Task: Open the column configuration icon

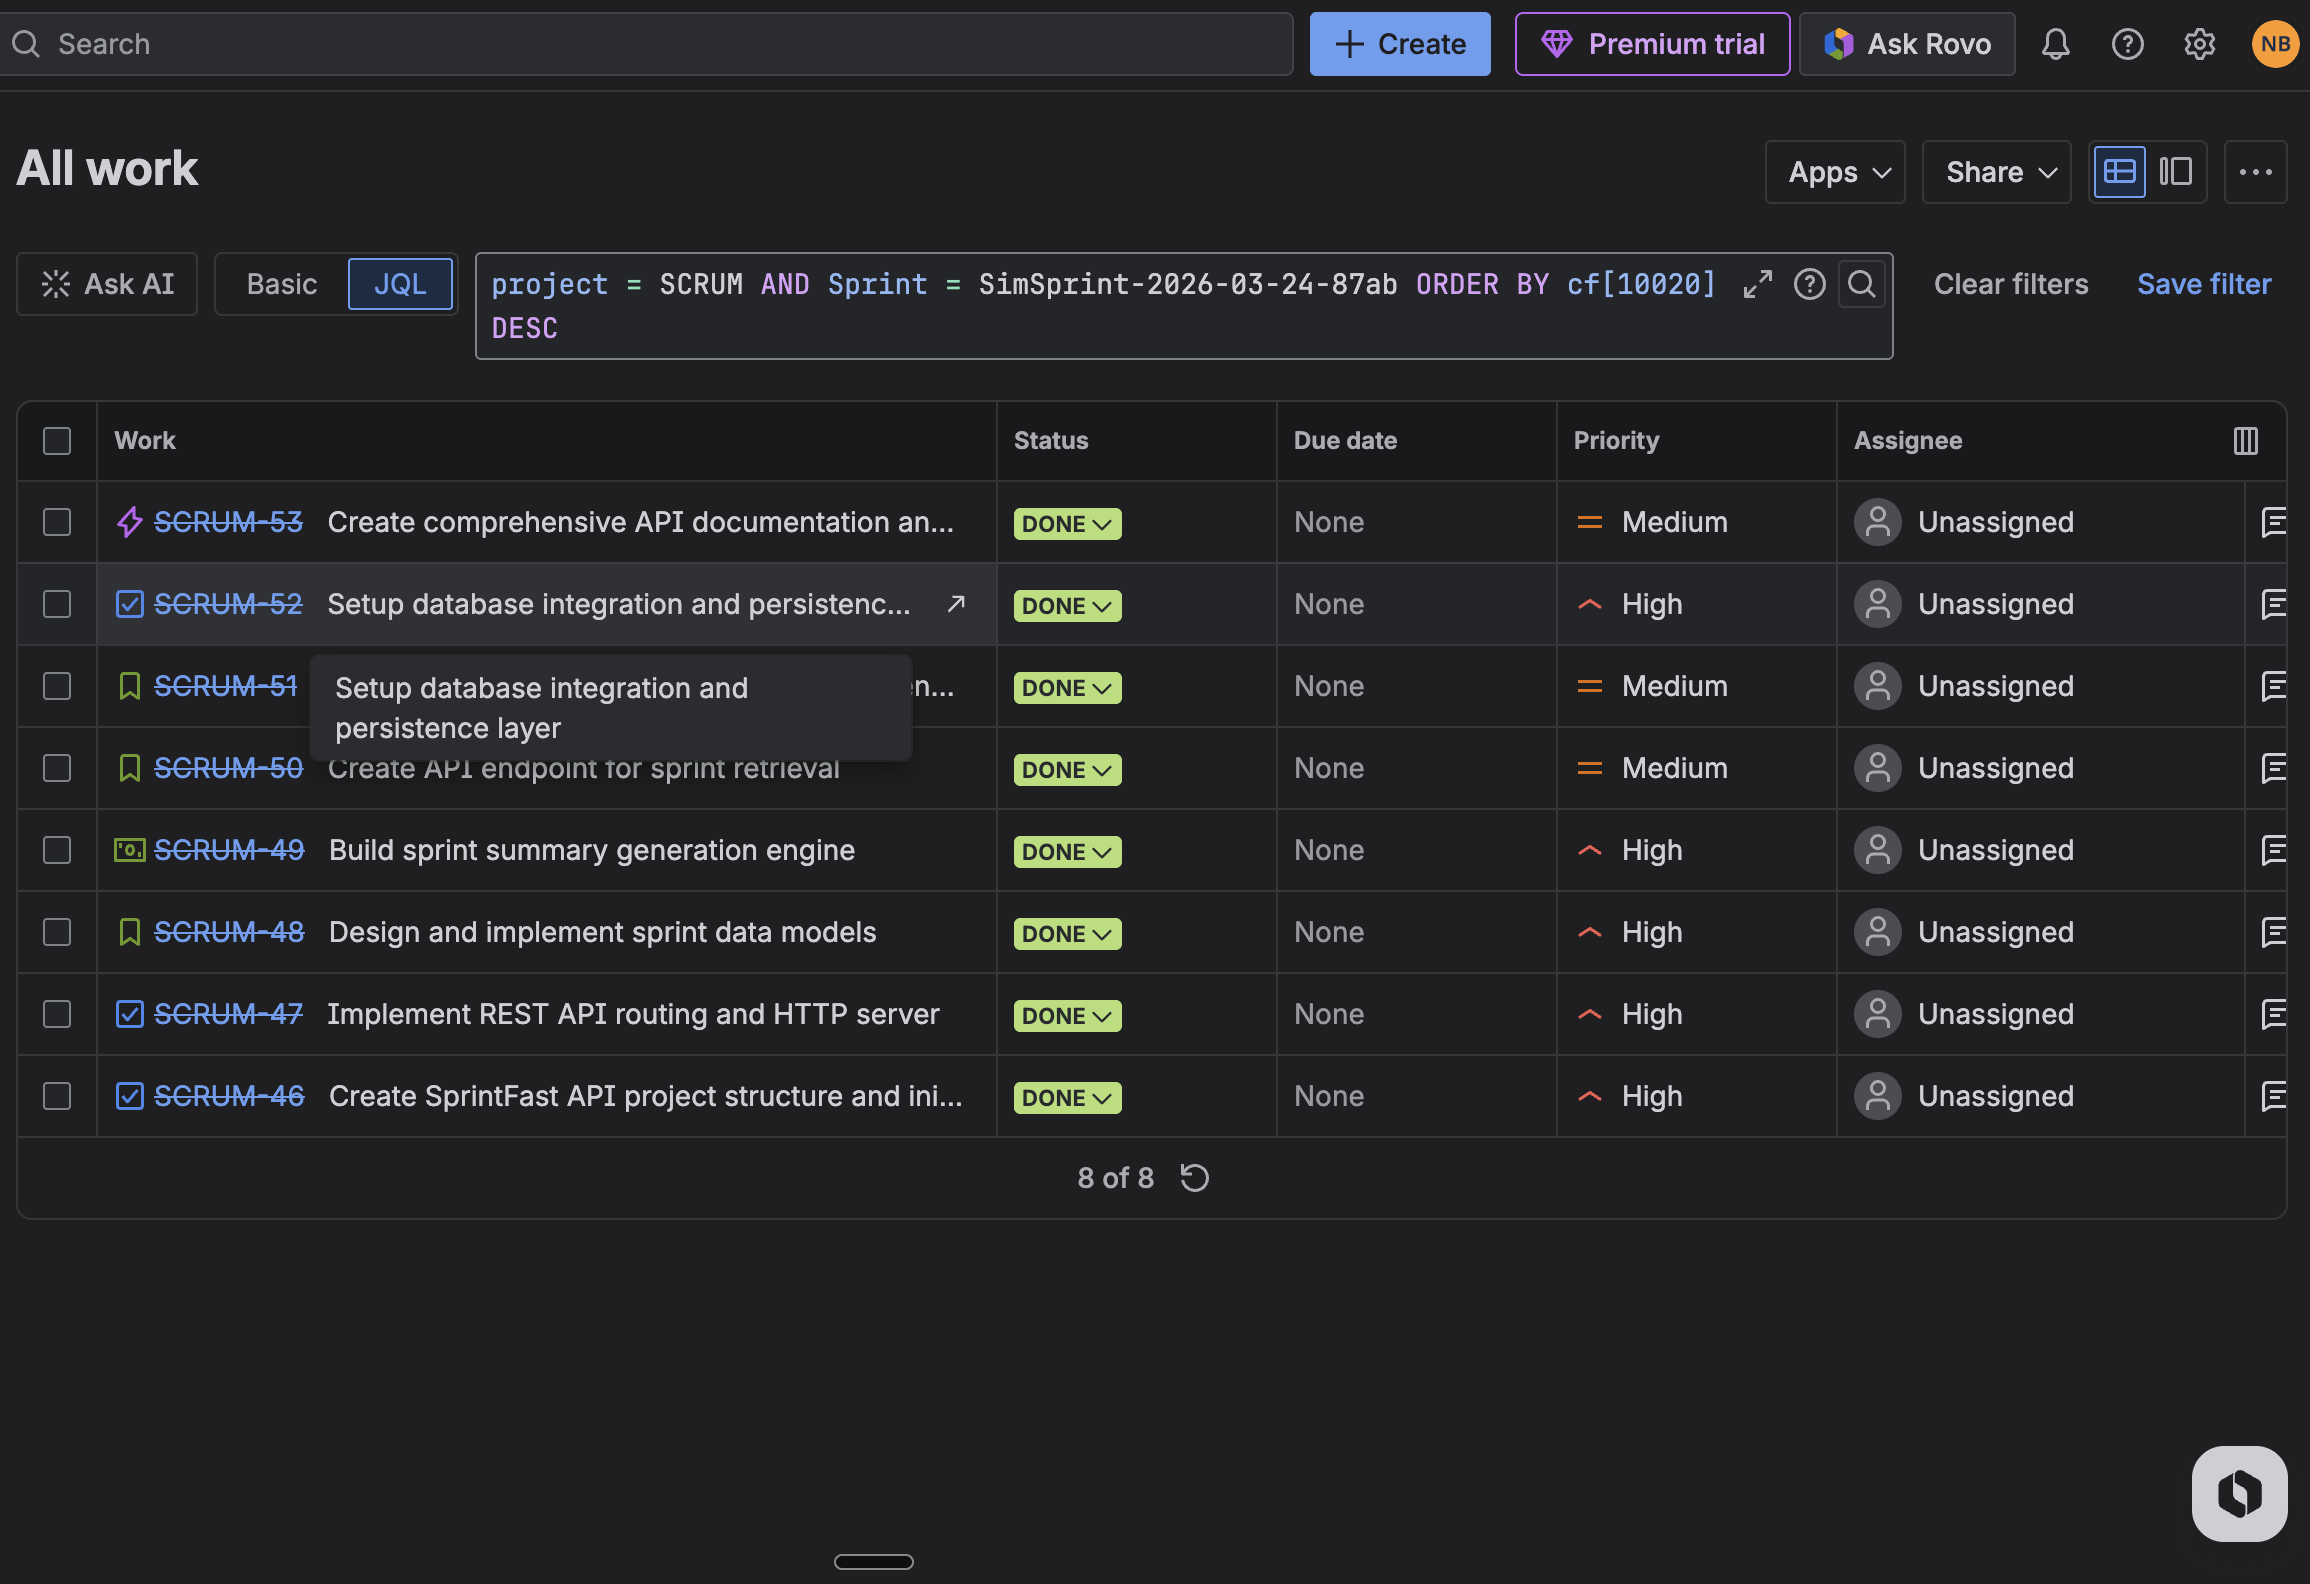Action: [x=2245, y=441]
